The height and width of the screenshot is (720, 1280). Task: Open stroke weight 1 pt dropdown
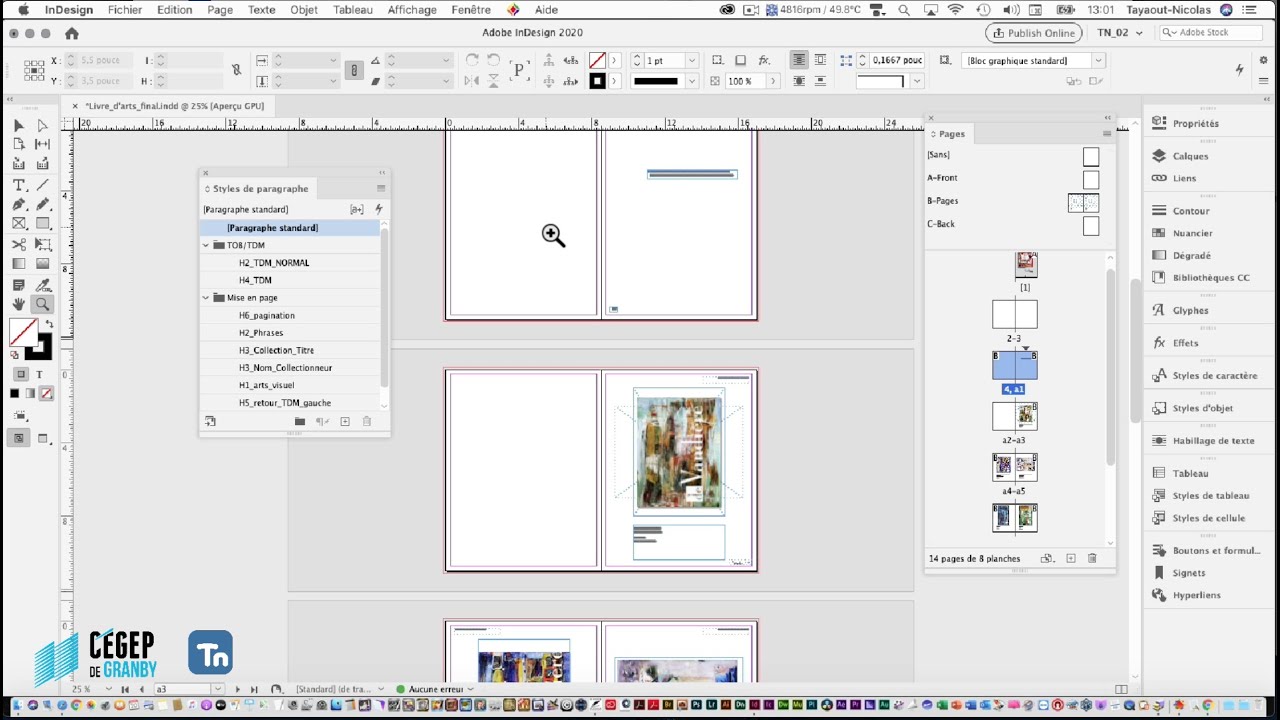(x=691, y=61)
